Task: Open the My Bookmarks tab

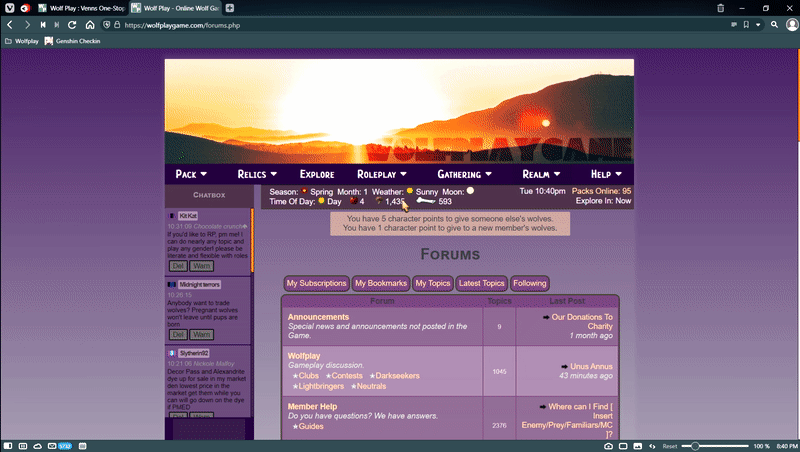Action: pyautogui.click(x=381, y=283)
